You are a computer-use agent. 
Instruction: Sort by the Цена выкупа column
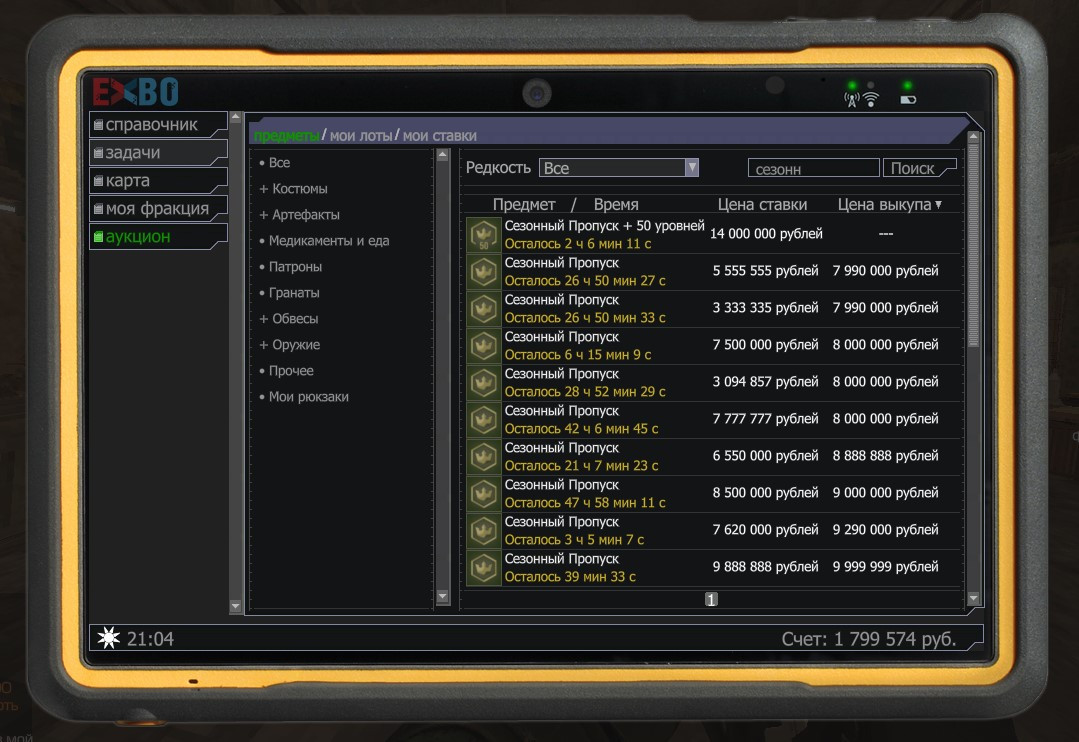tap(889, 204)
